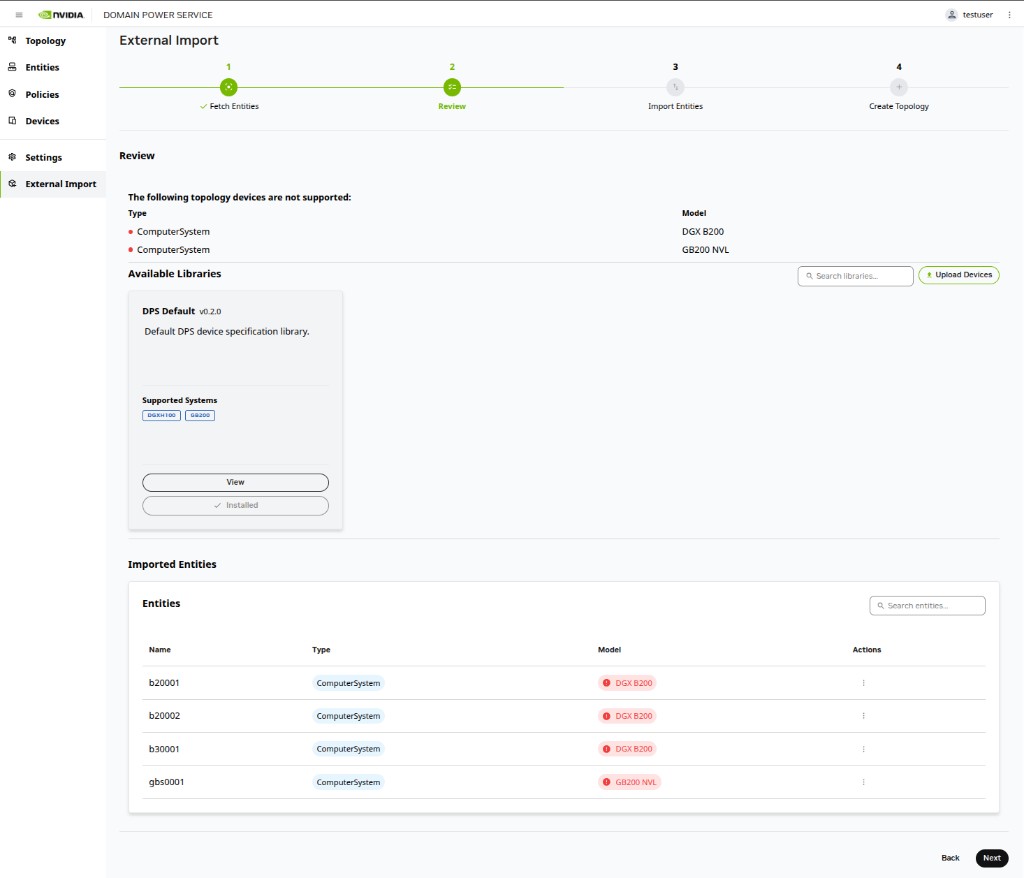Click ComputerSystem type tag for gbs0001
The width and height of the screenshot is (1024, 878).
tap(348, 782)
